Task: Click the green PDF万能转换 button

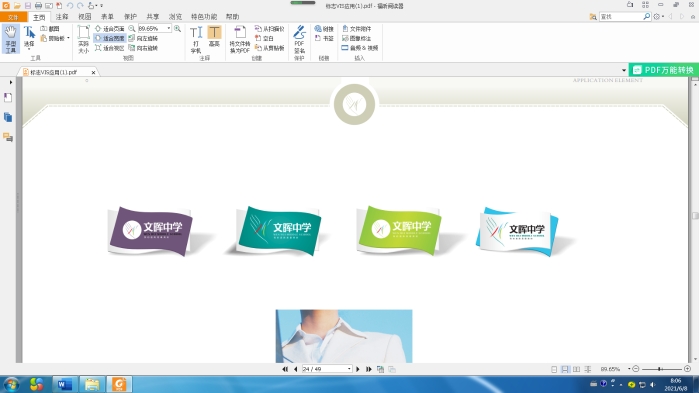Action: click(x=663, y=70)
